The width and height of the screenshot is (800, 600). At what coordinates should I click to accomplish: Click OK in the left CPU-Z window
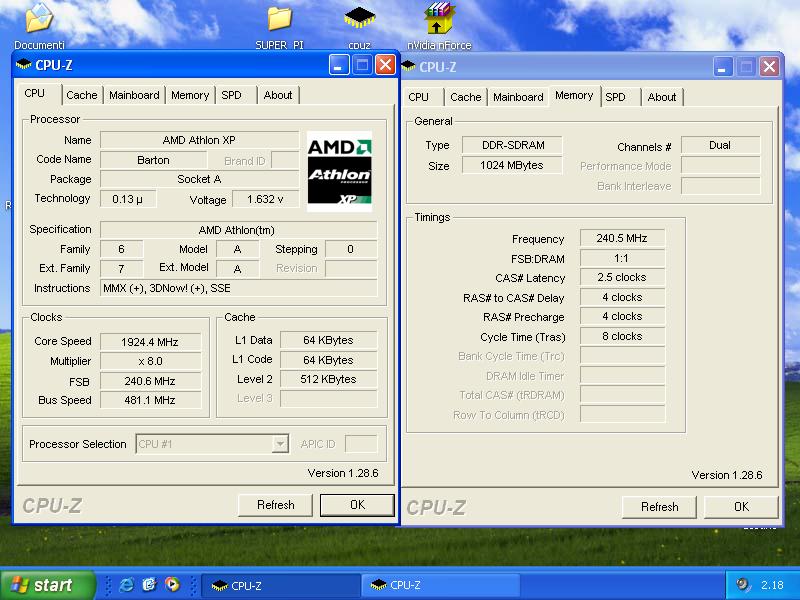coord(357,505)
